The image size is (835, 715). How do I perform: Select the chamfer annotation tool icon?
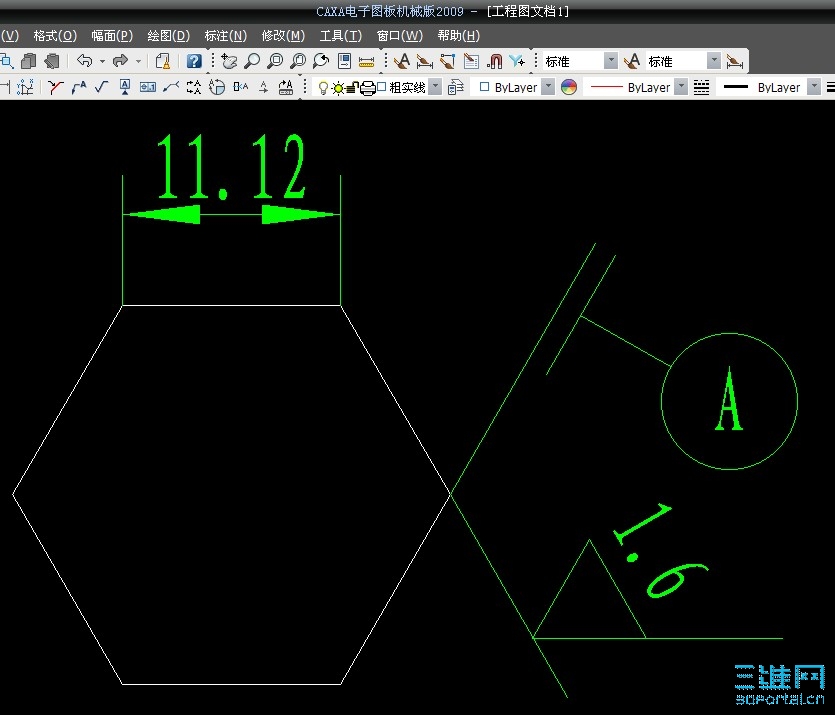click(55, 87)
